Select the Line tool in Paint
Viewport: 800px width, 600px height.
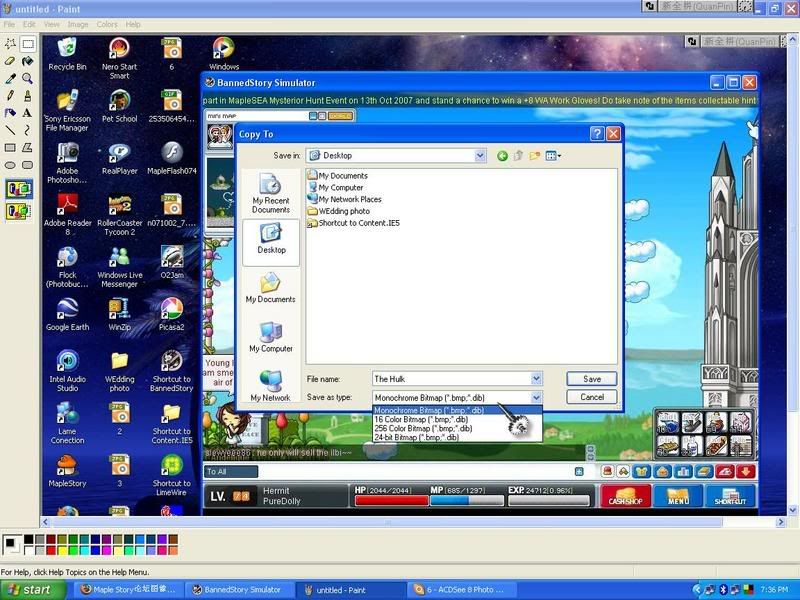[10, 130]
